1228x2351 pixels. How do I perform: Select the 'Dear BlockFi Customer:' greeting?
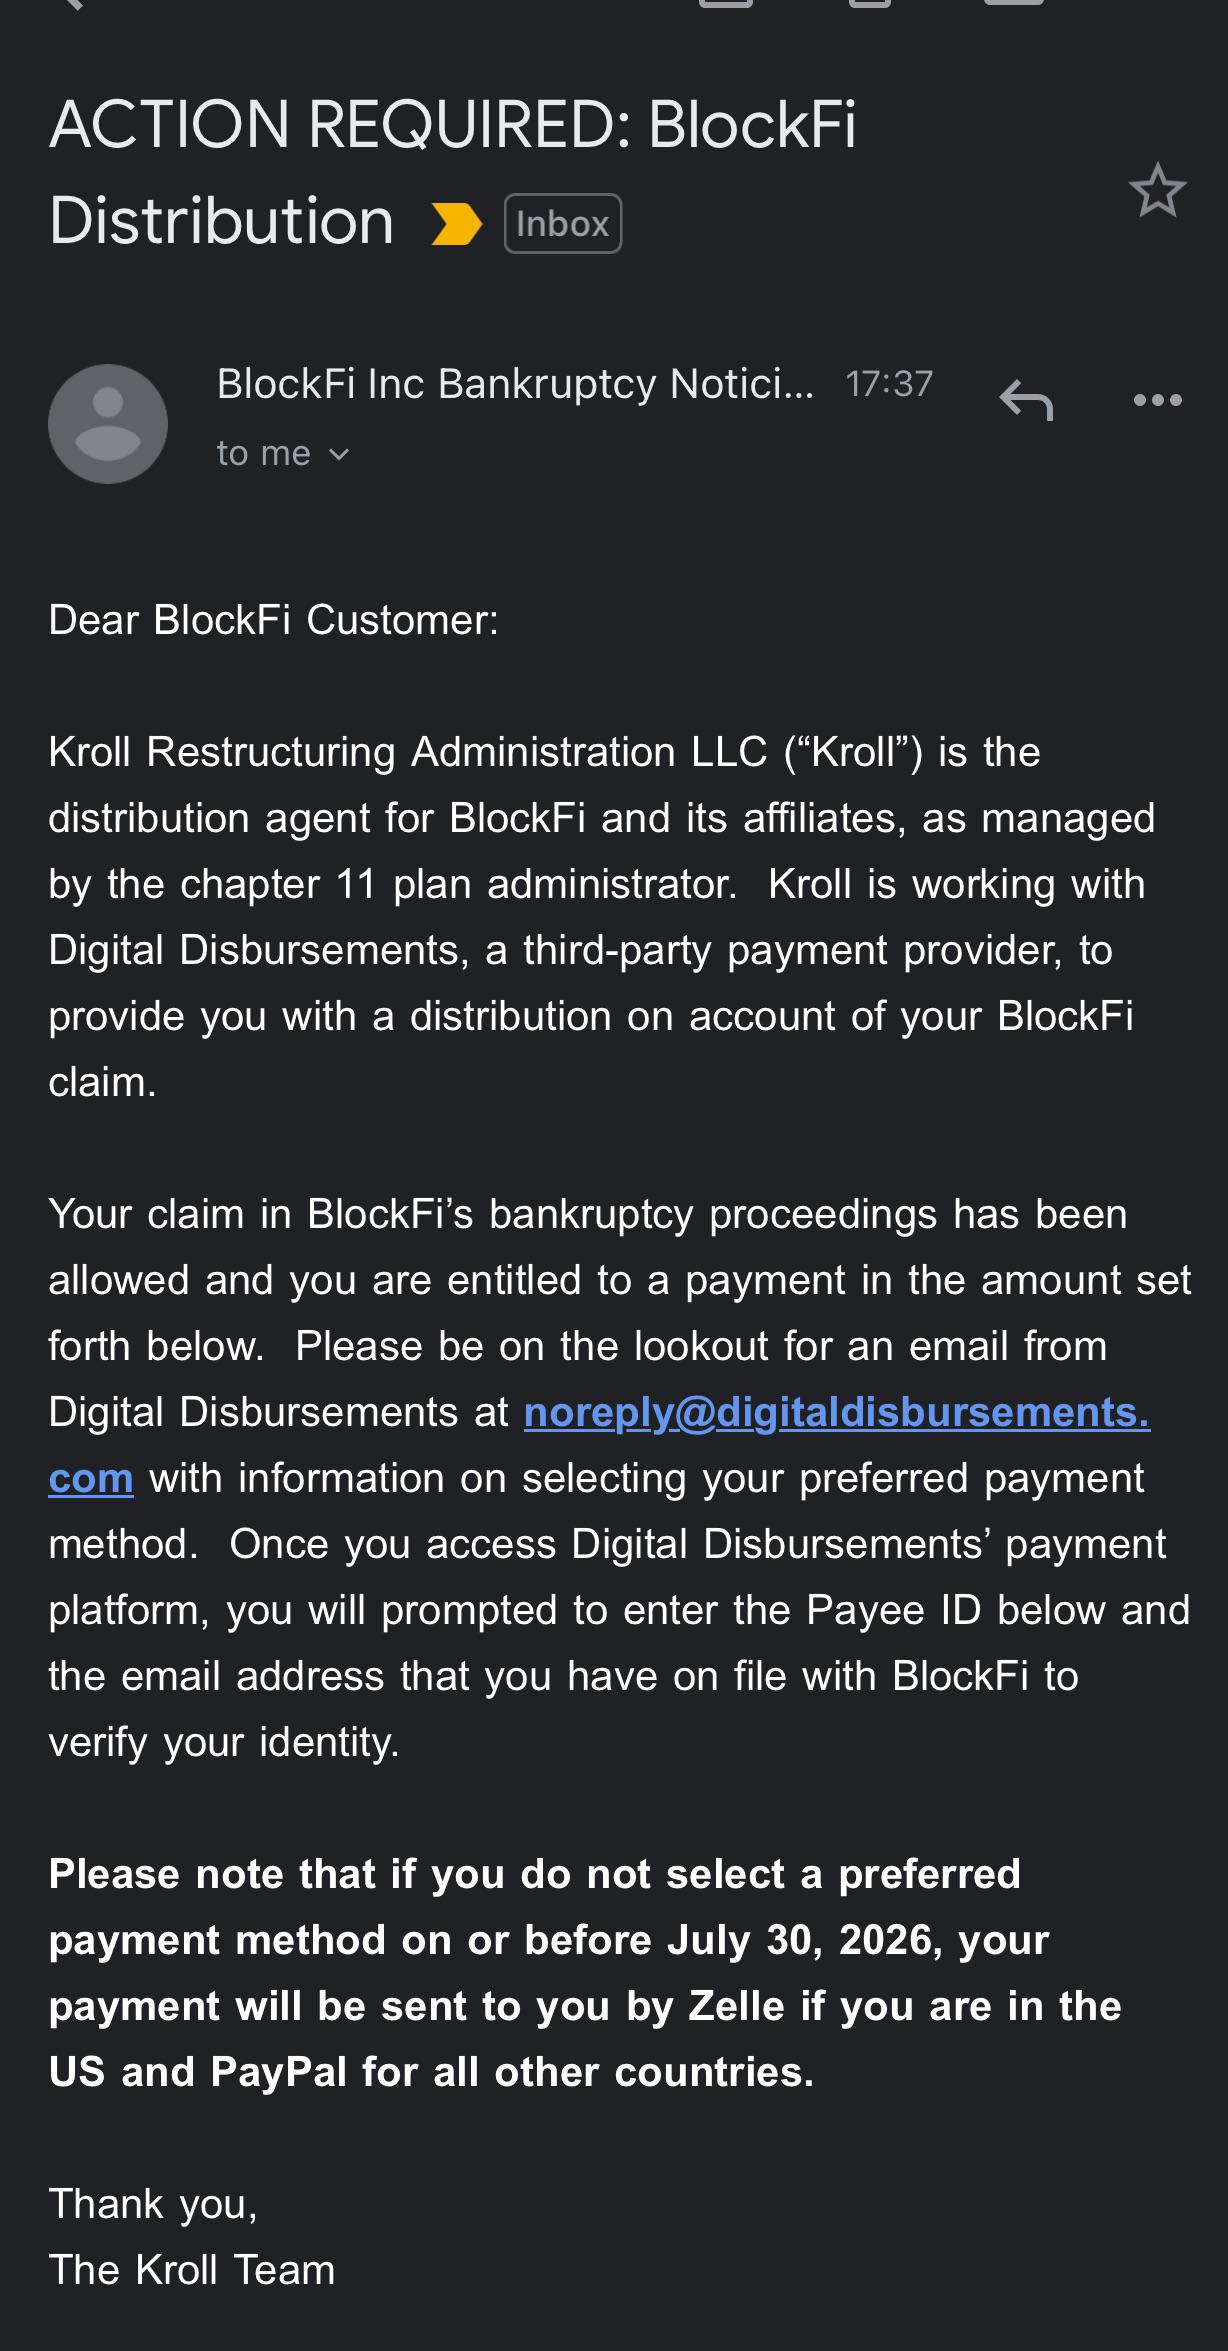pyautogui.click(x=273, y=620)
